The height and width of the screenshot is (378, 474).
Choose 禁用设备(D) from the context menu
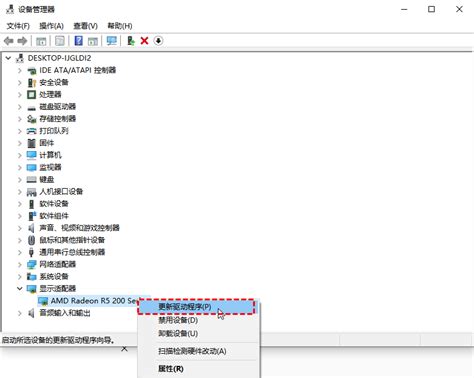click(199, 320)
